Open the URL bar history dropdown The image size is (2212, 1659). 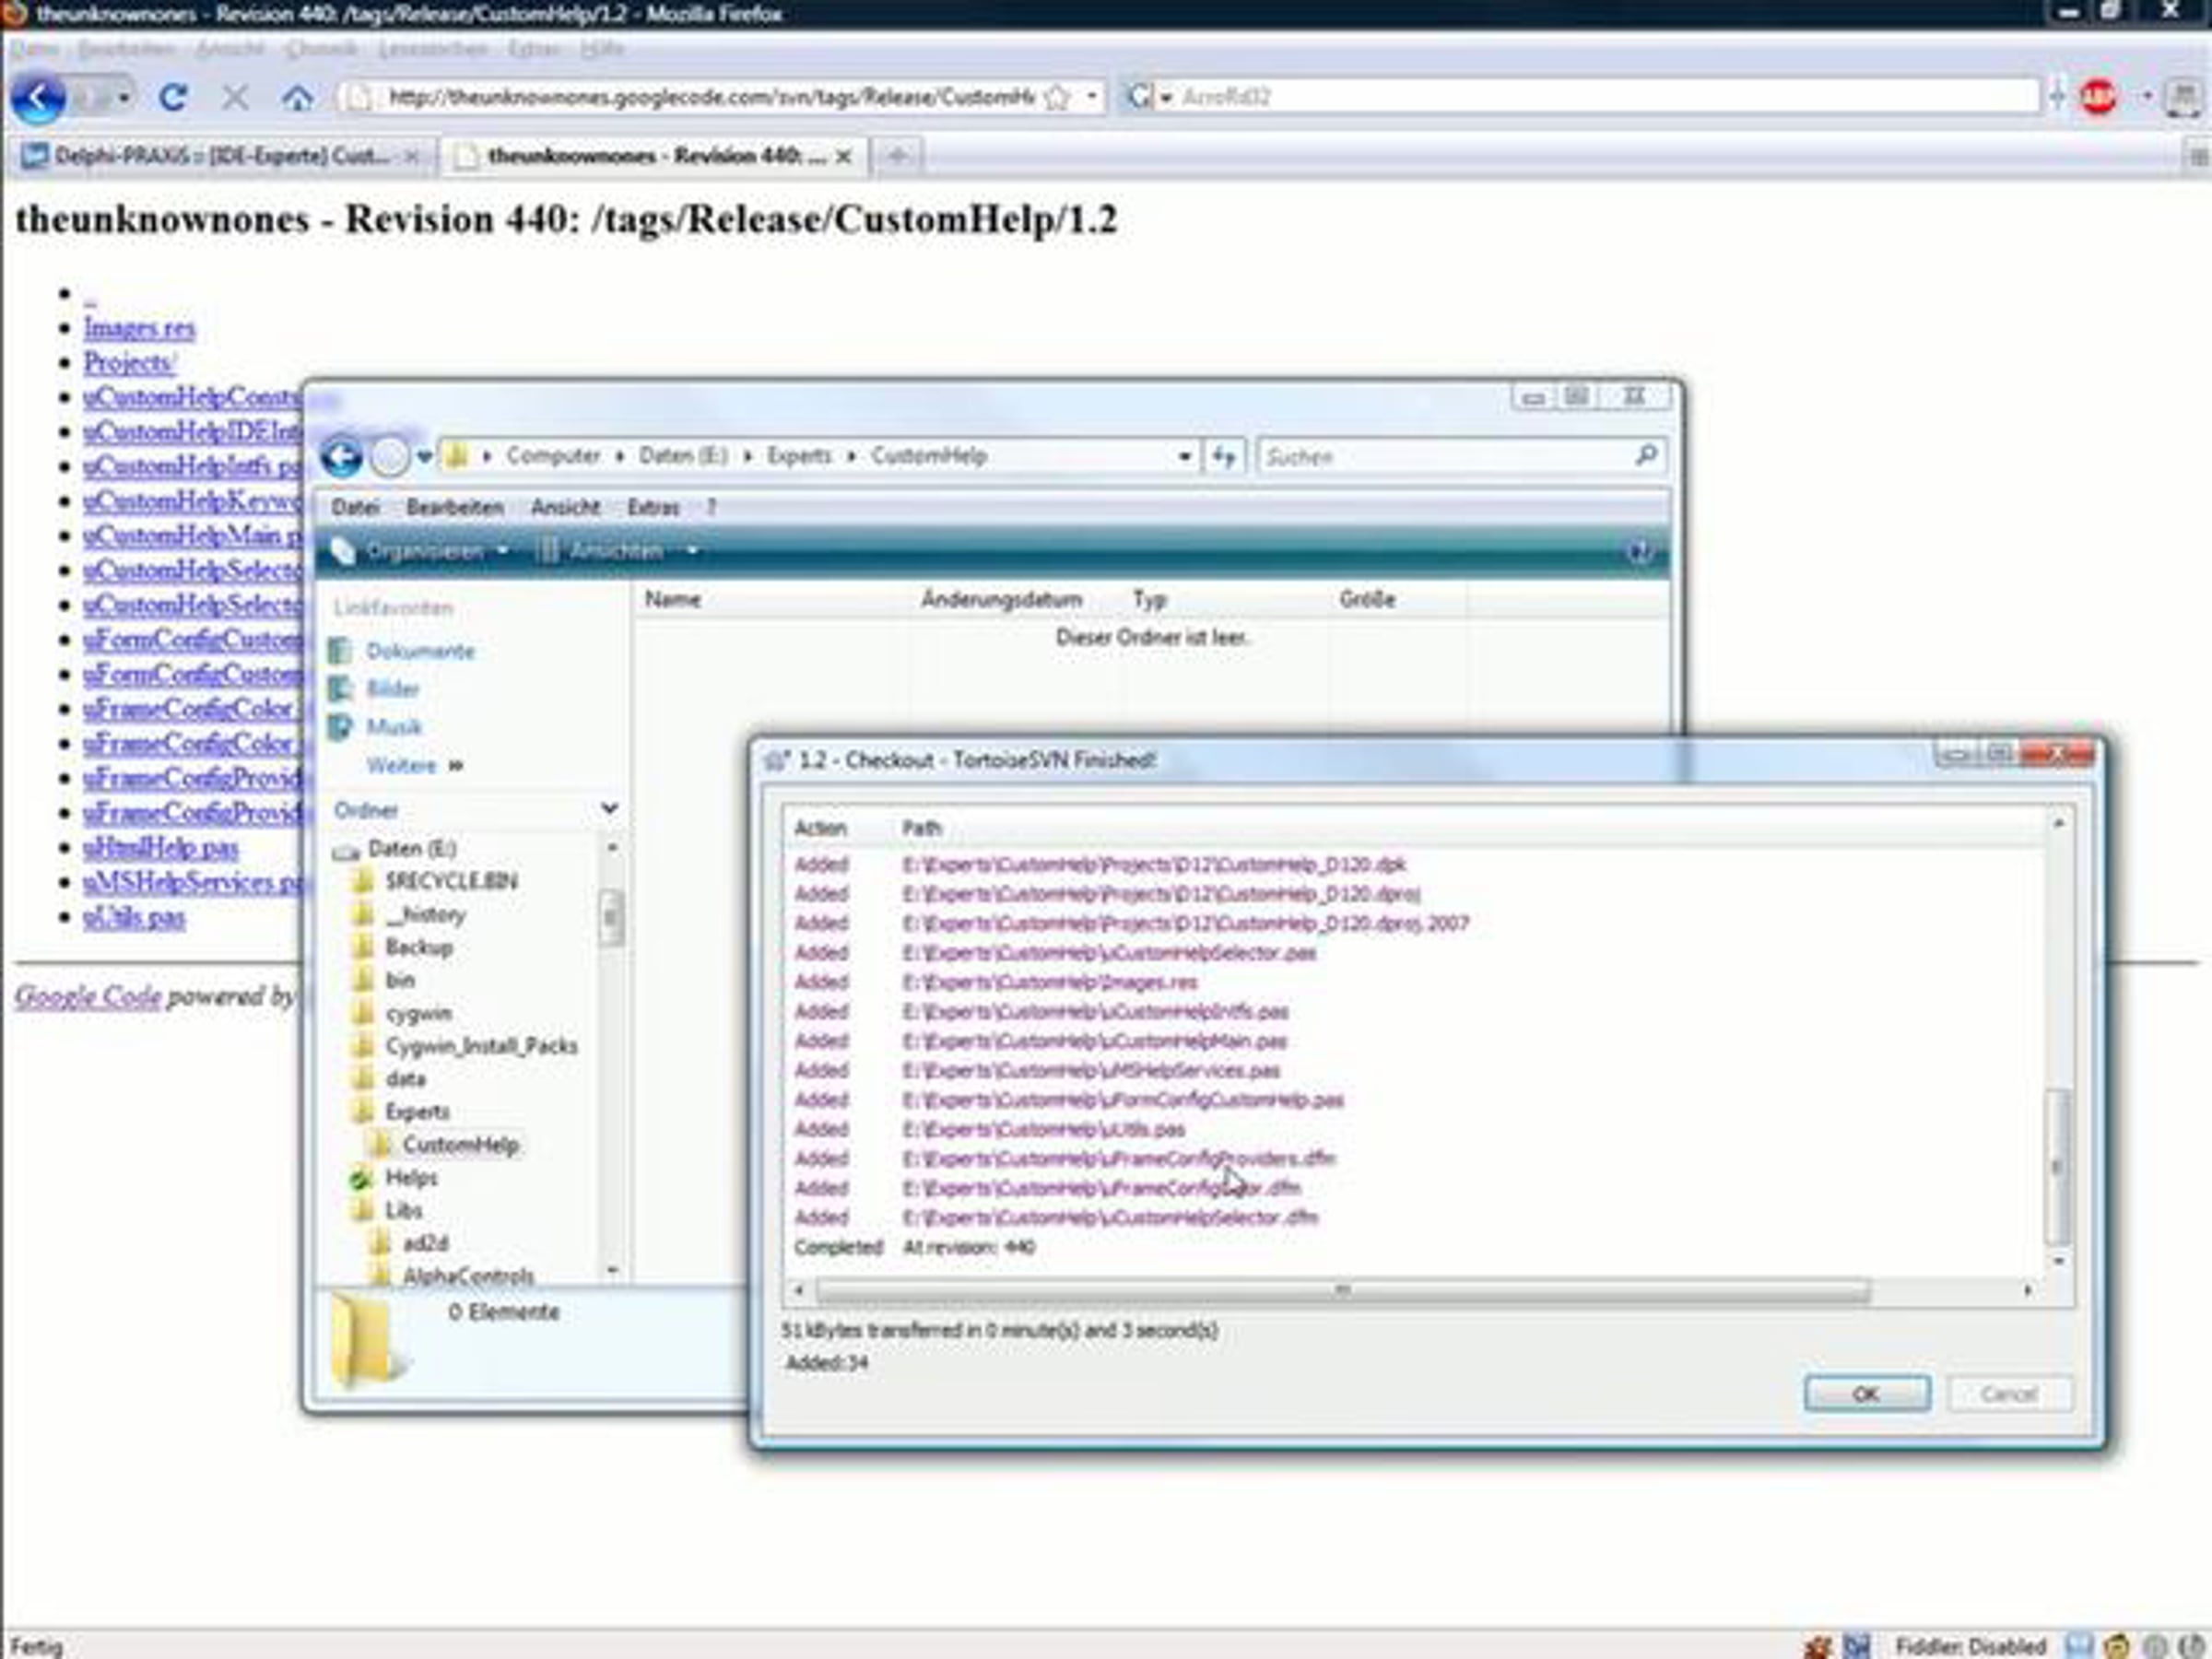[1092, 97]
